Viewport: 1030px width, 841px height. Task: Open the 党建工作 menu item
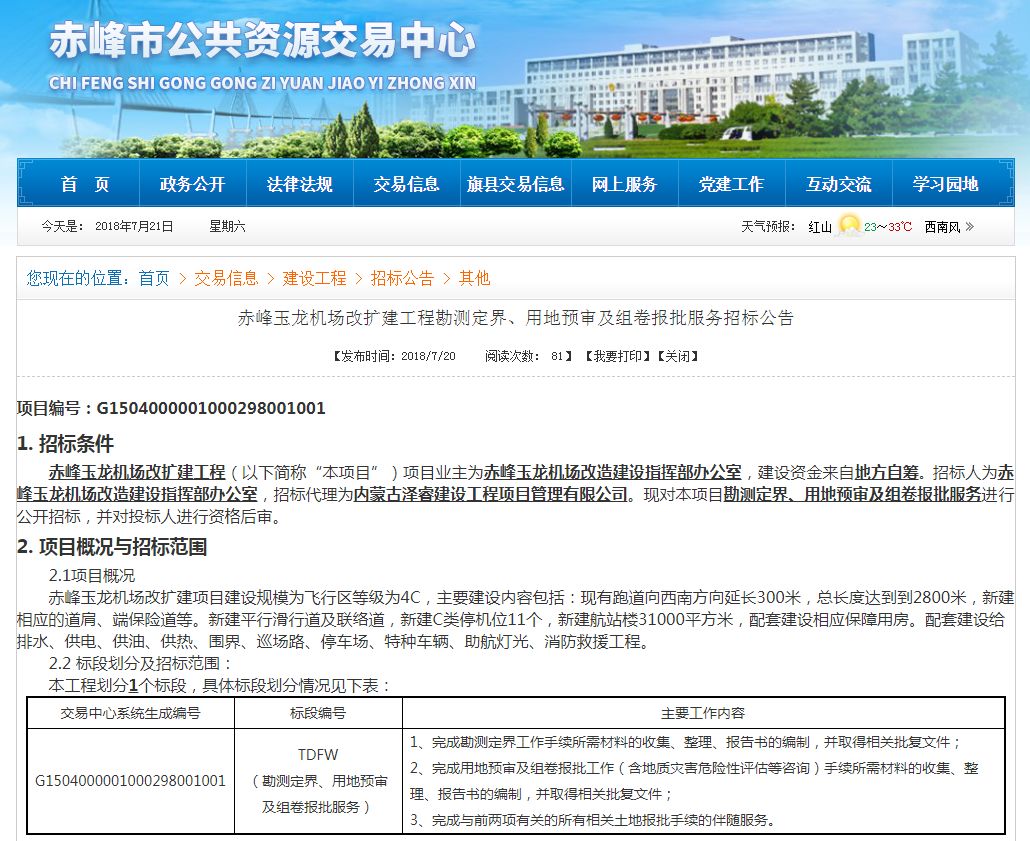click(x=731, y=184)
